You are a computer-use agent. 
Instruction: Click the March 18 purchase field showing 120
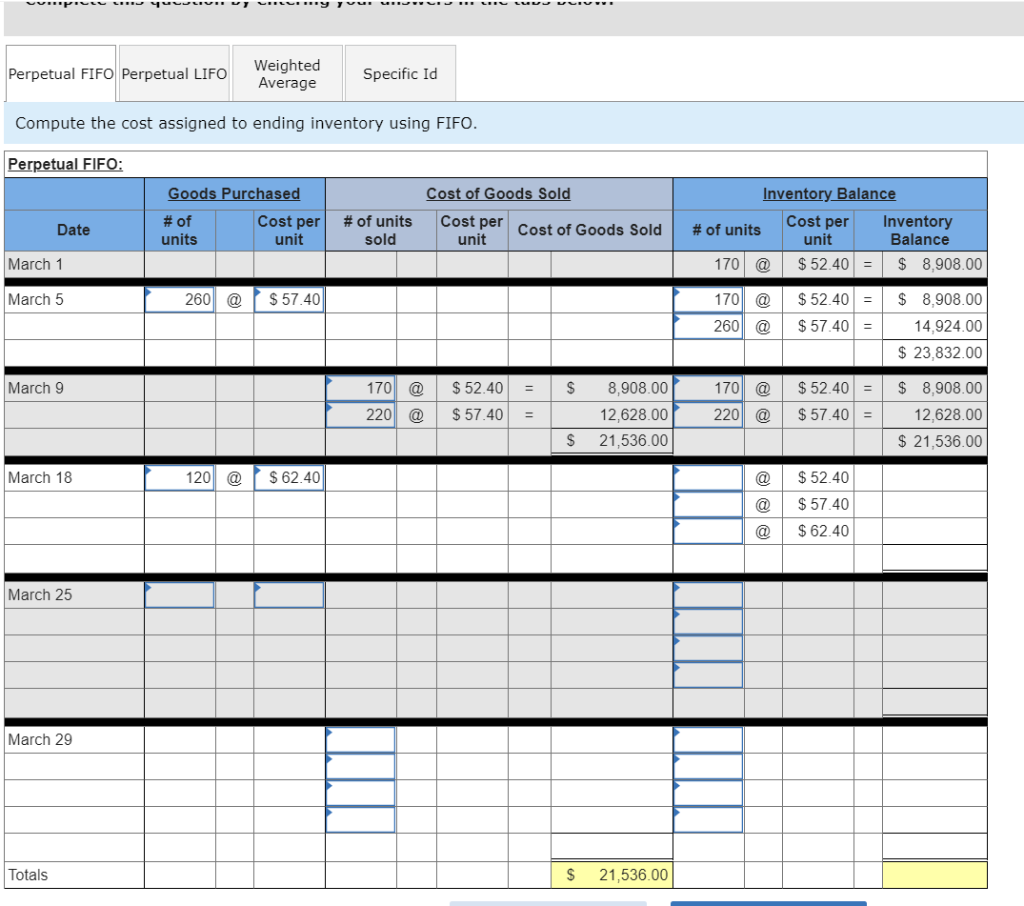click(181, 477)
